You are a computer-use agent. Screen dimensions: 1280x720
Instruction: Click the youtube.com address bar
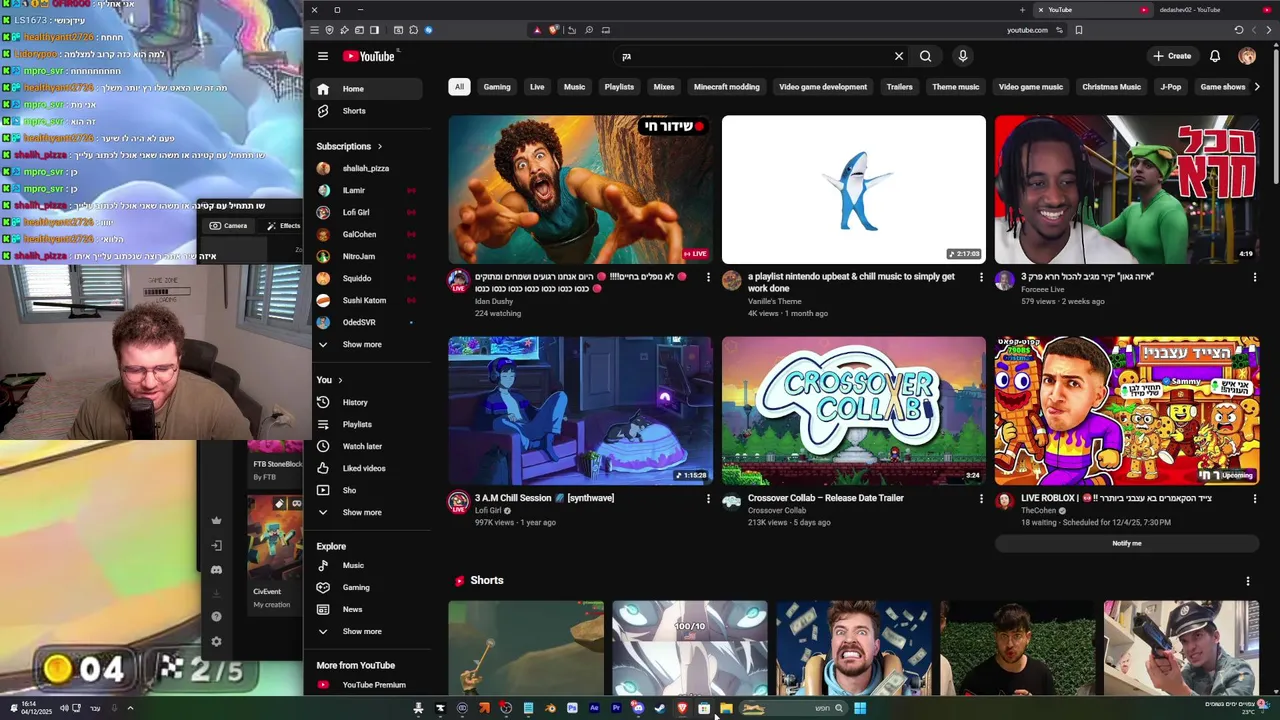point(1027,30)
